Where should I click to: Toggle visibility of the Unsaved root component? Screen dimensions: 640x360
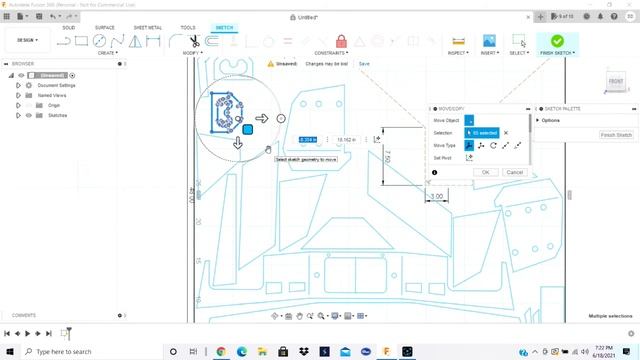pos(21,76)
